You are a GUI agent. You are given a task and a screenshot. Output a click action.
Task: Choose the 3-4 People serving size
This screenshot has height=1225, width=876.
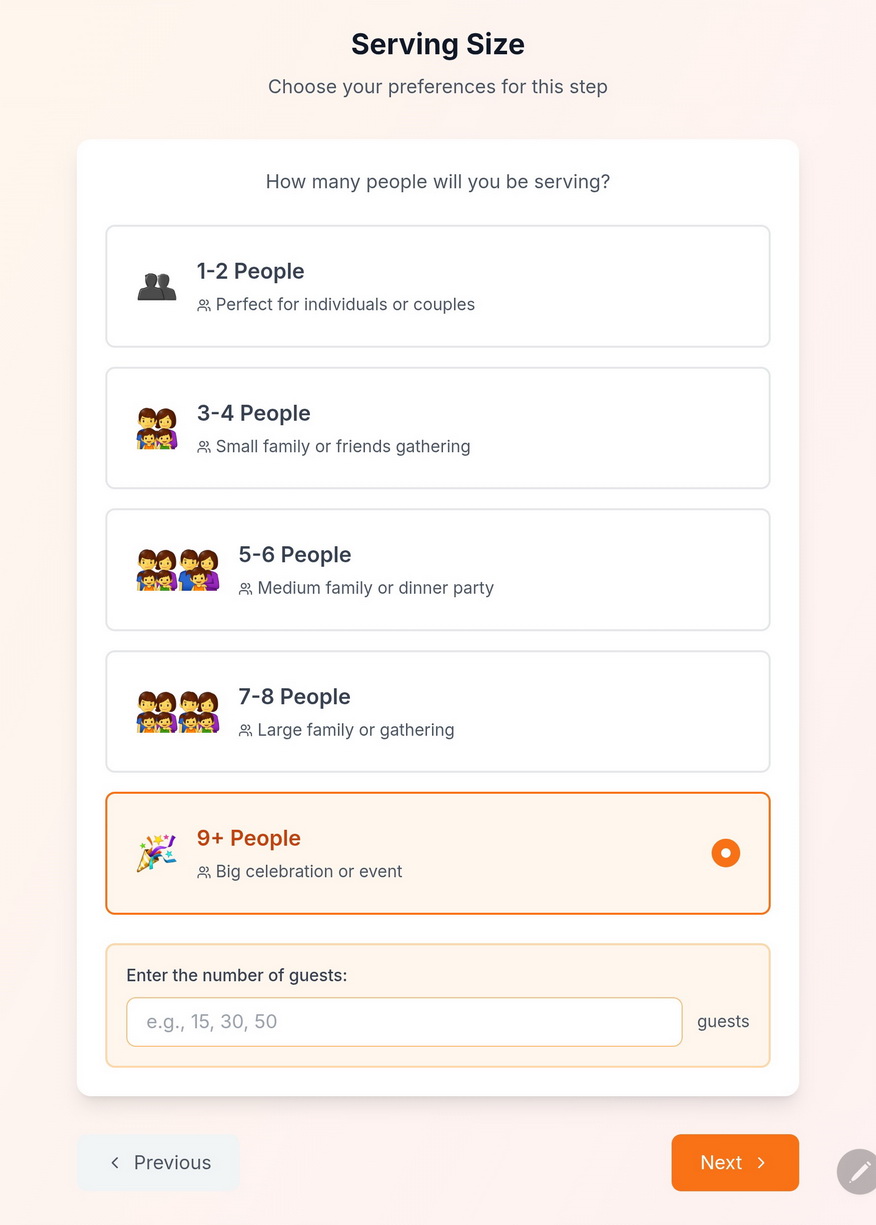click(438, 428)
